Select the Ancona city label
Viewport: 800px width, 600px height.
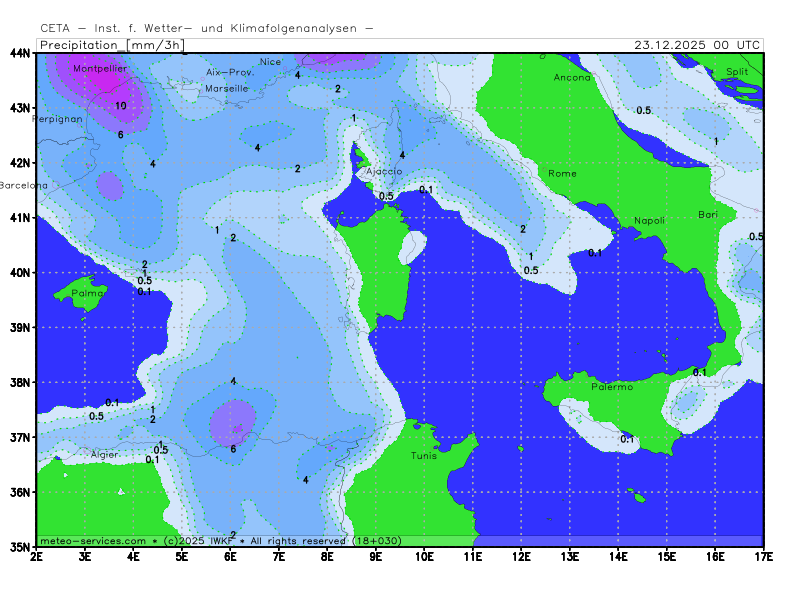tap(572, 77)
